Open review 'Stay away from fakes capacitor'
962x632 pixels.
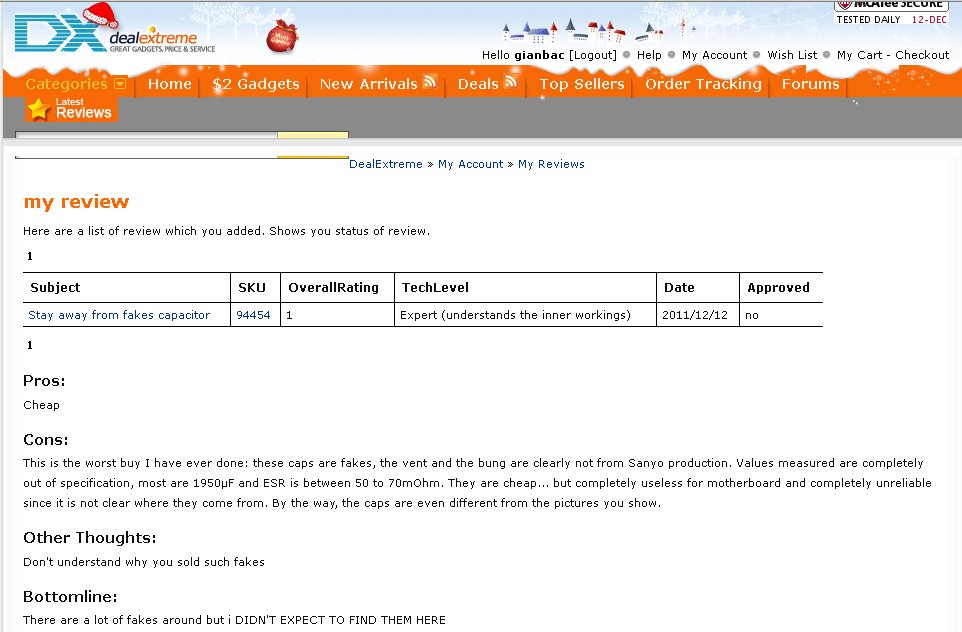(x=119, y=315)
